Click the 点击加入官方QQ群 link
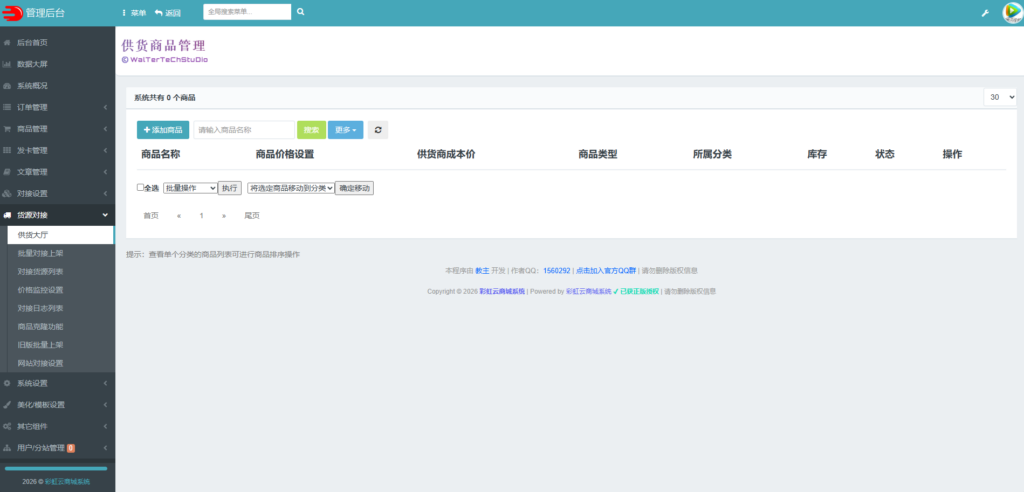 [x=606, y=271]
